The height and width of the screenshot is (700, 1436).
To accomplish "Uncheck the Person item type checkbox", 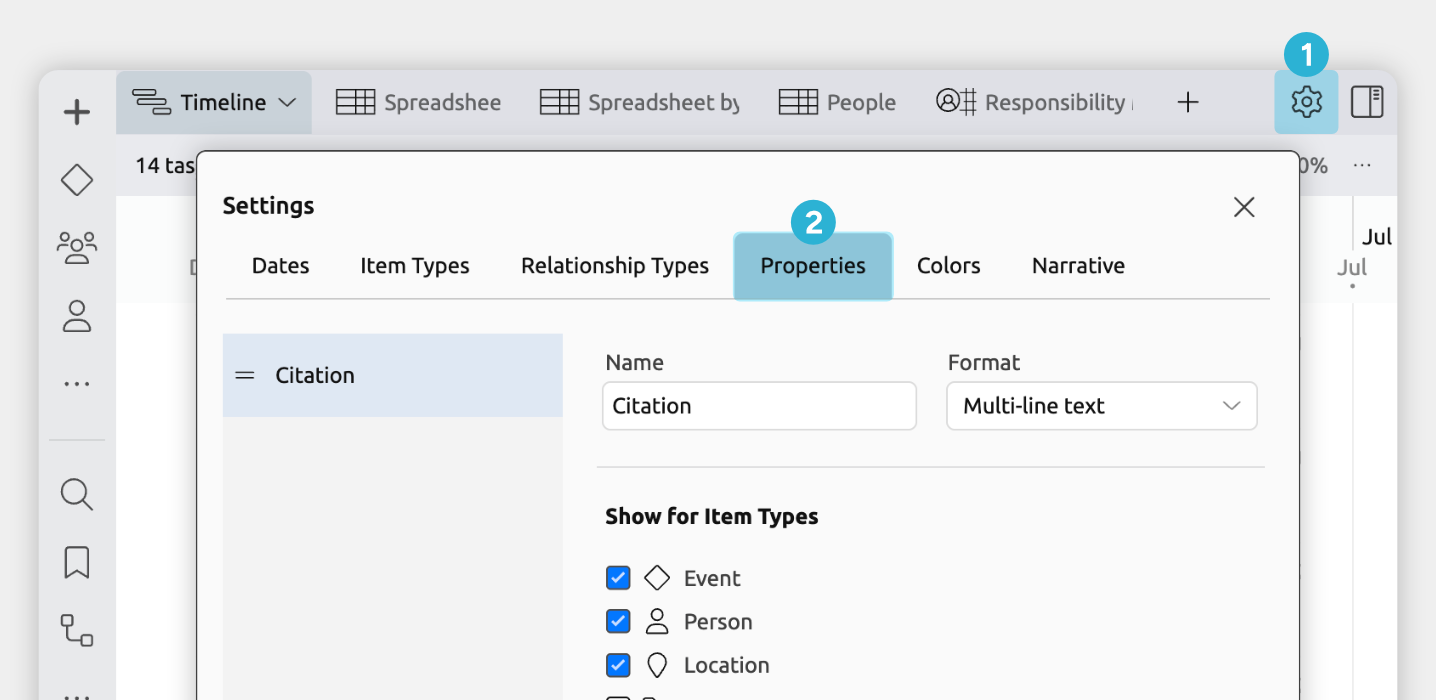I will 618,621.
